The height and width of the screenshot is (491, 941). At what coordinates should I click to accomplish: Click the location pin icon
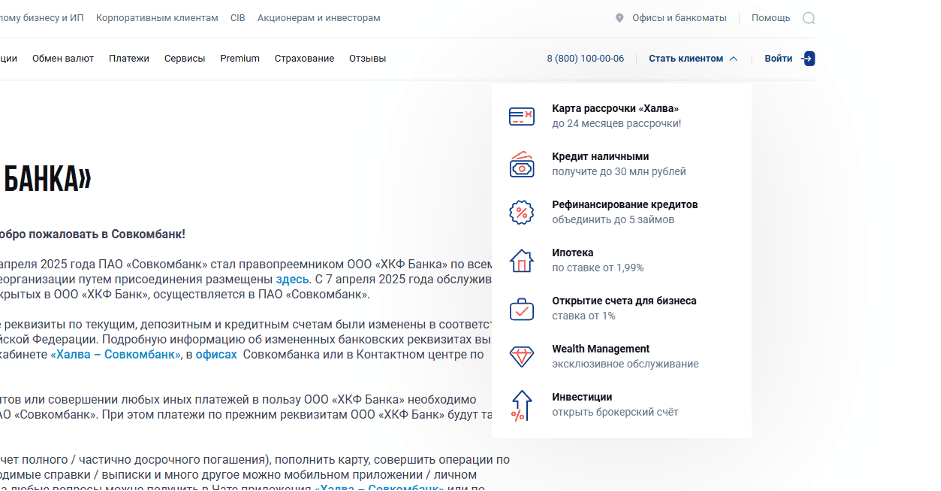point(619,18)
